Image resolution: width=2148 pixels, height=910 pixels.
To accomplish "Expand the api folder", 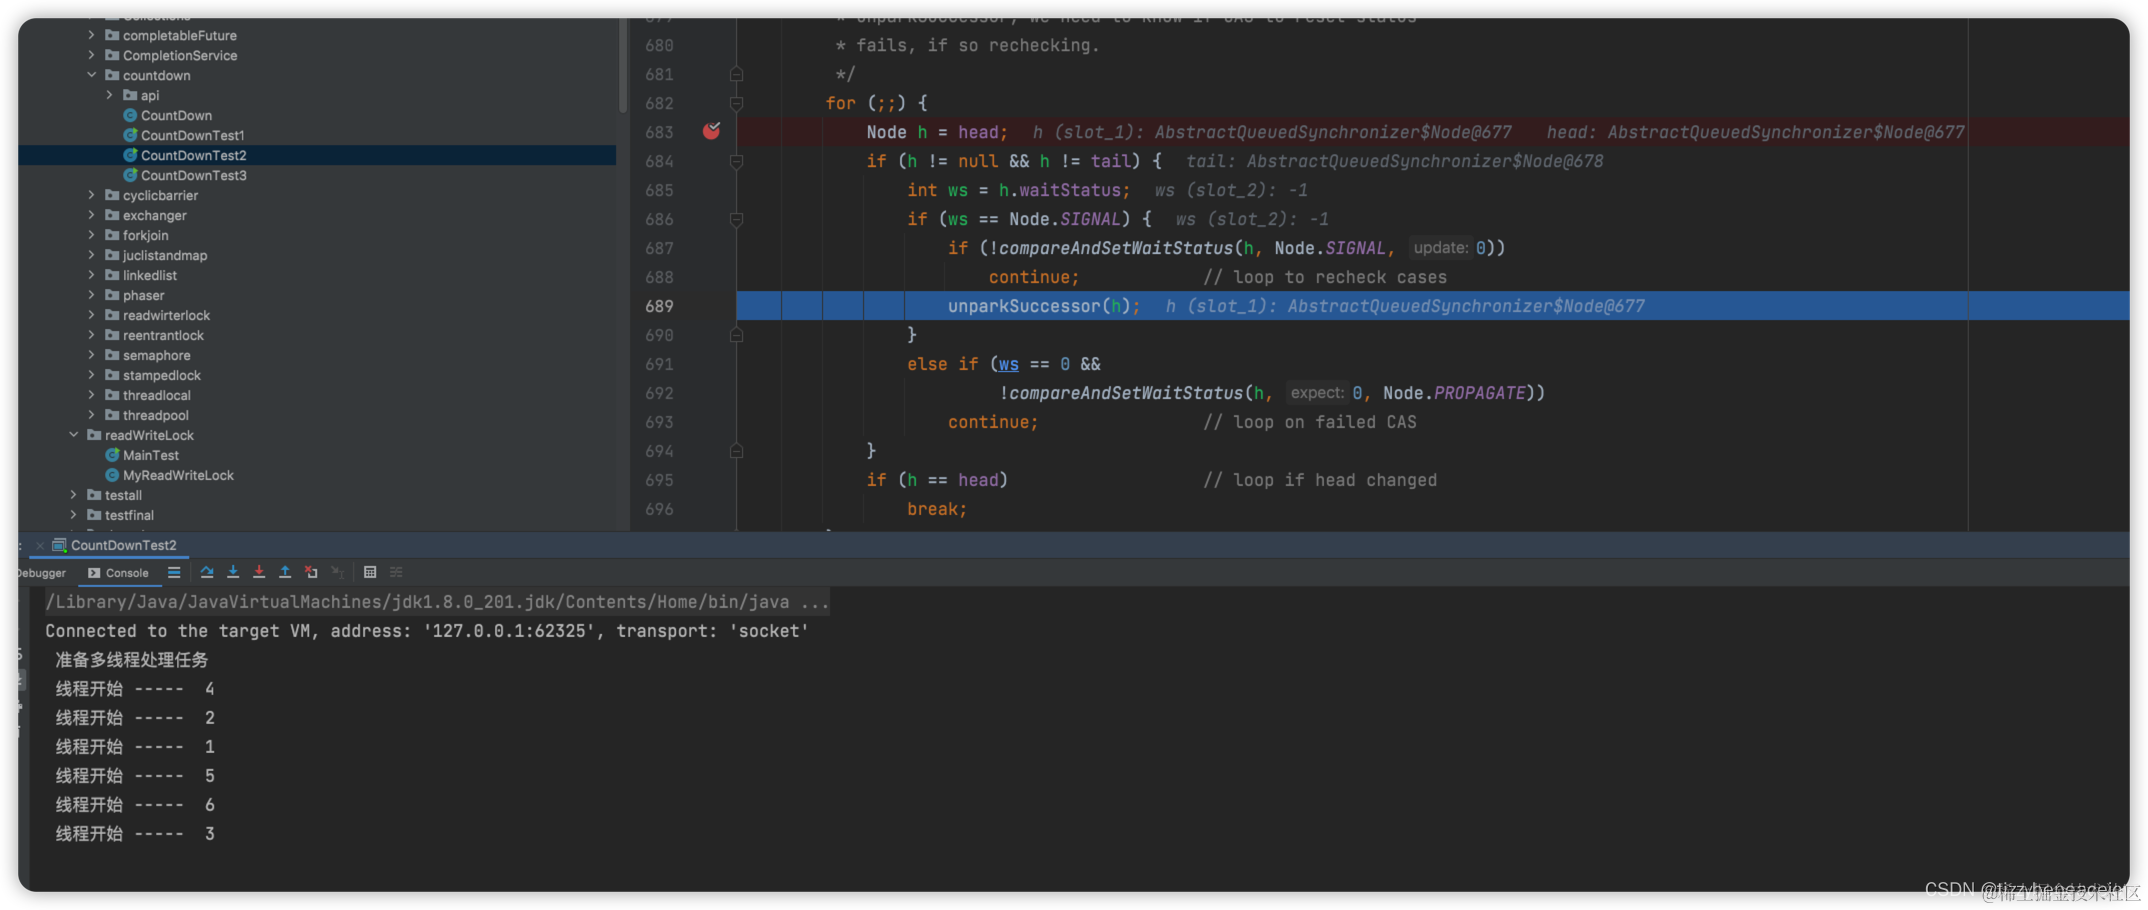I will 109,95.
